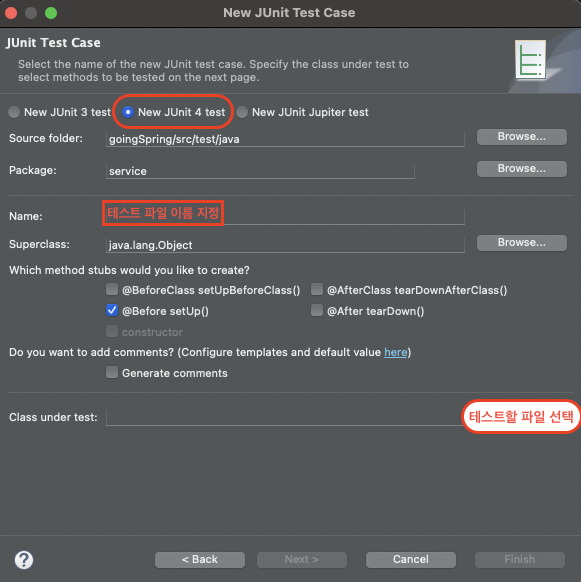Click the Finish button

520,560
